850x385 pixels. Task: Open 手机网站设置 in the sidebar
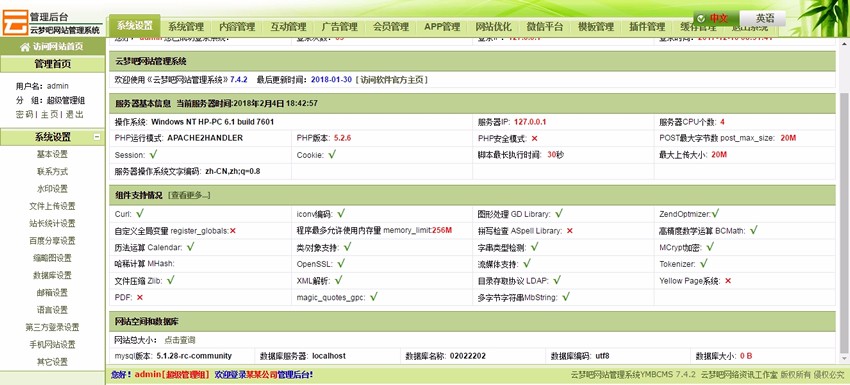52,345
